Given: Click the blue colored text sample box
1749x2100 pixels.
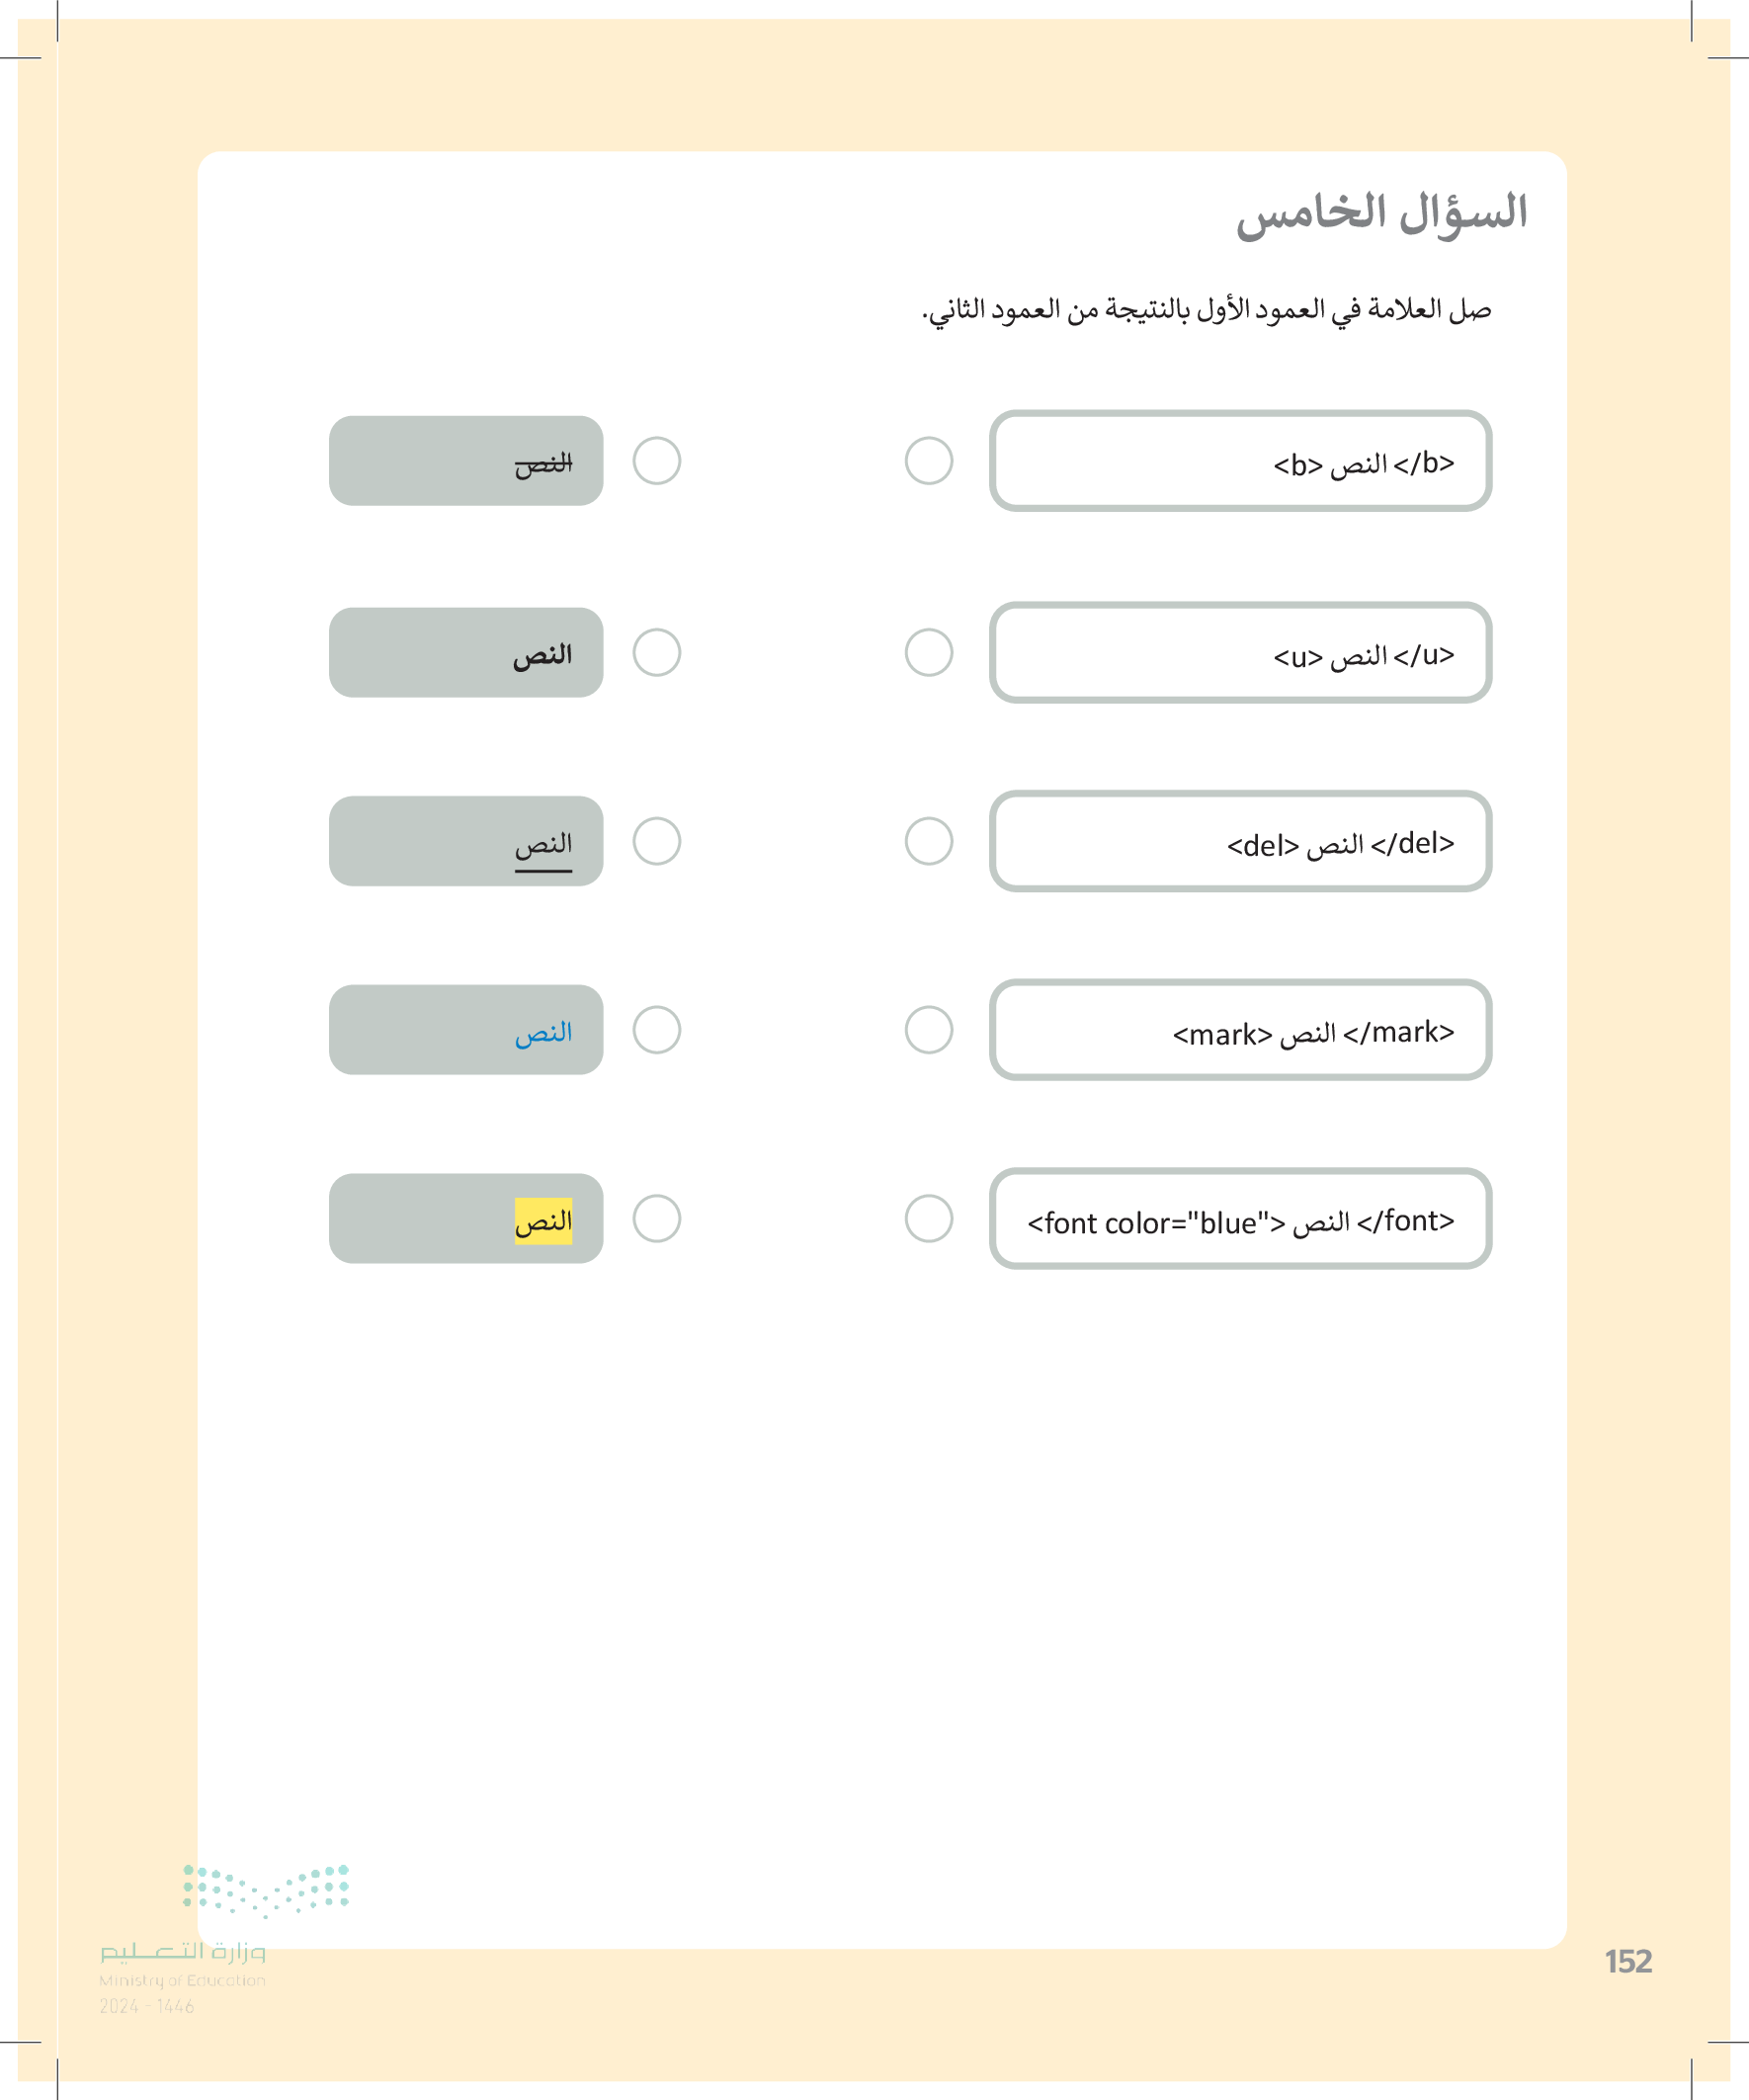Looking at the screenshot, I should [466, 1030].
